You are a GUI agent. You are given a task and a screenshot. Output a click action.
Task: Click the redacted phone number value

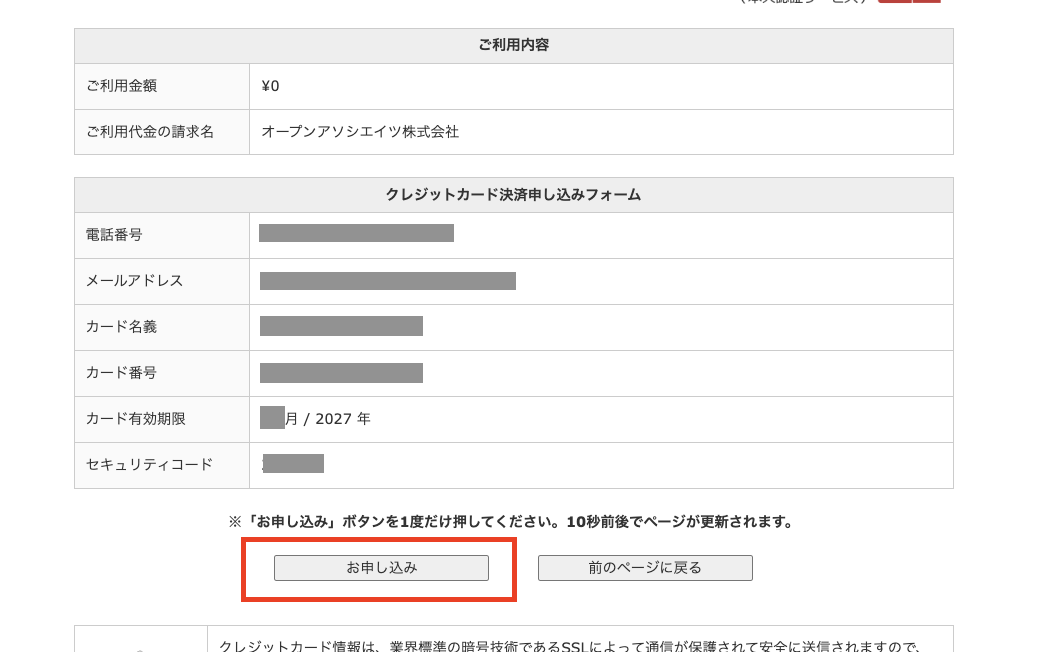(x=356, y=233)
